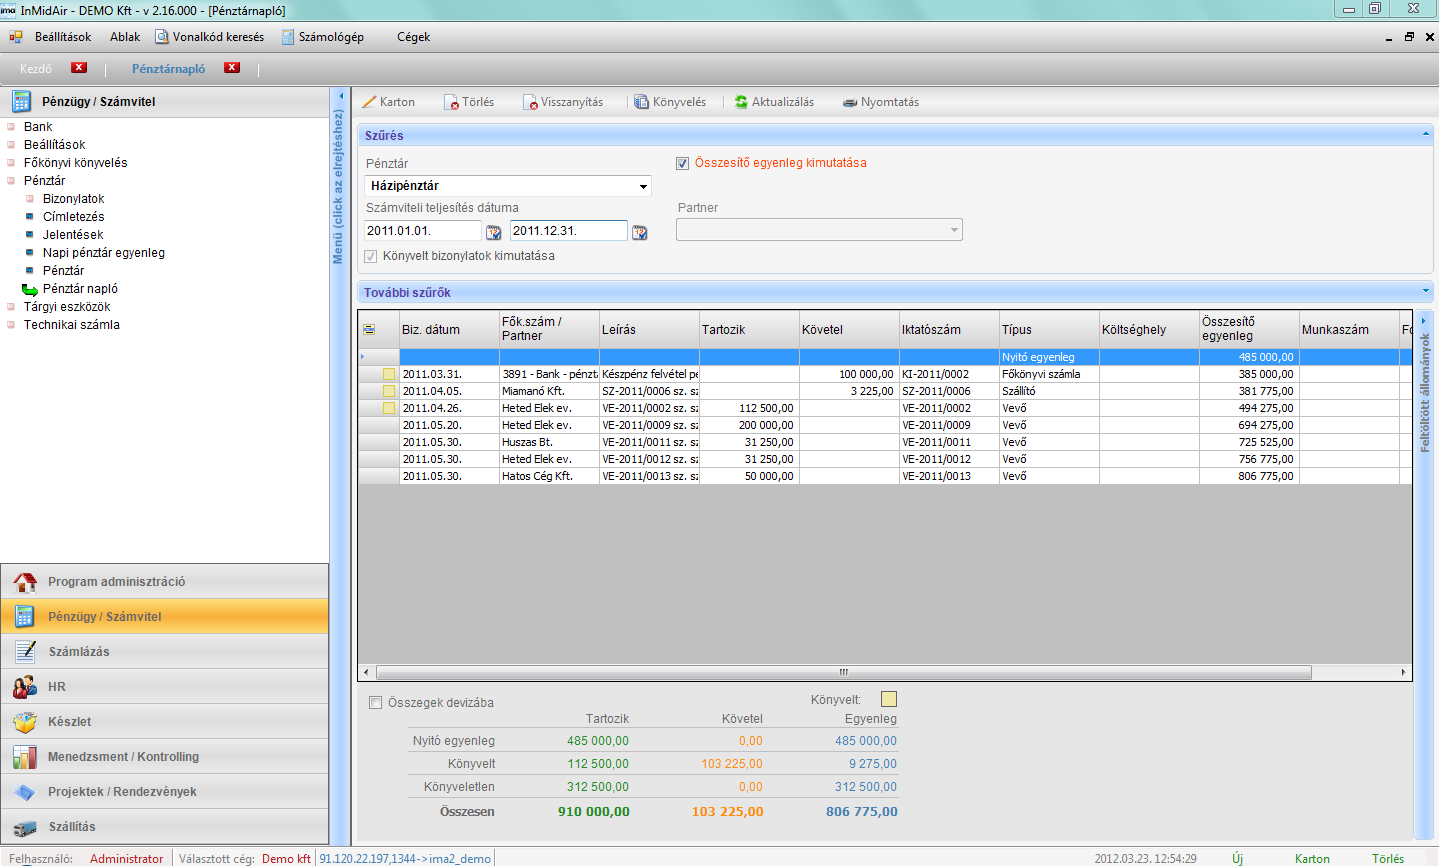Image resolution: width=1439 pixels, height=866 pixels.
Task: Click the Törlés delete icon in toolbar
Action: [451, 102]
